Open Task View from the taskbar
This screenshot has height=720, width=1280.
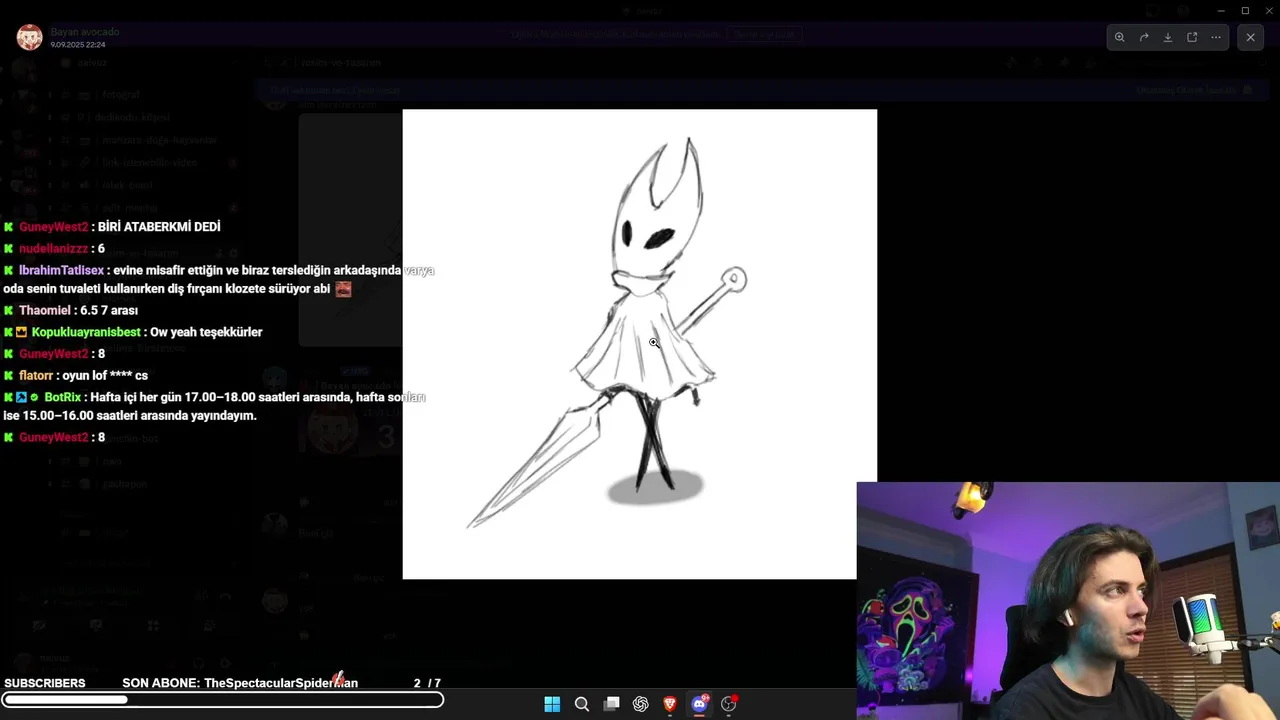pos(611,704)
